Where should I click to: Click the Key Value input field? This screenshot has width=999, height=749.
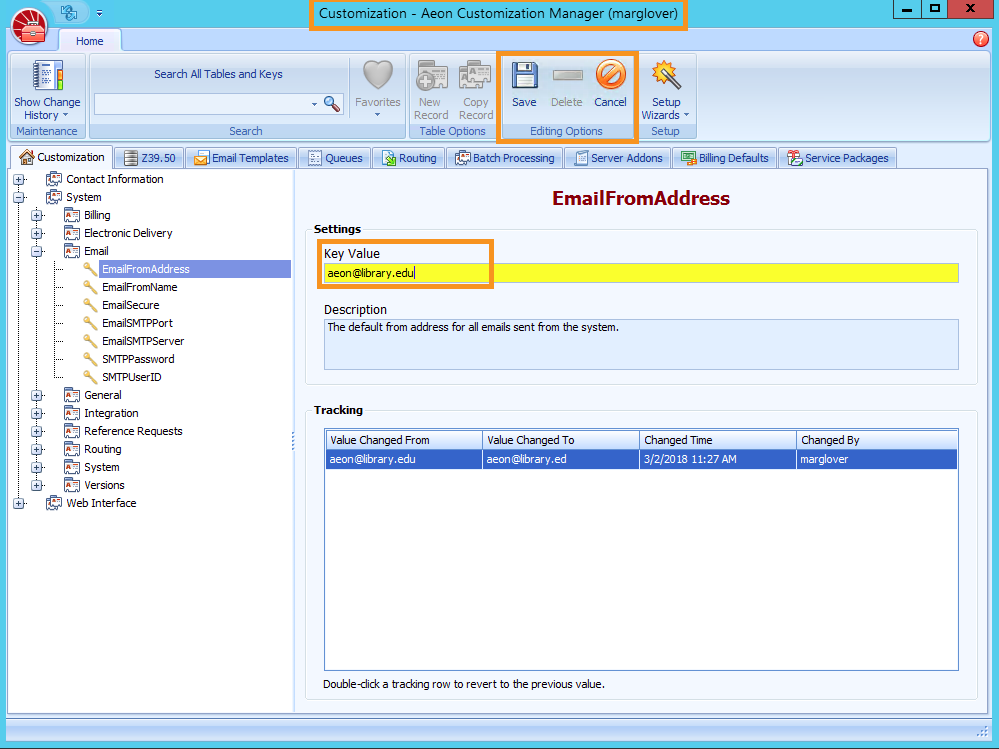pos(640,273)
